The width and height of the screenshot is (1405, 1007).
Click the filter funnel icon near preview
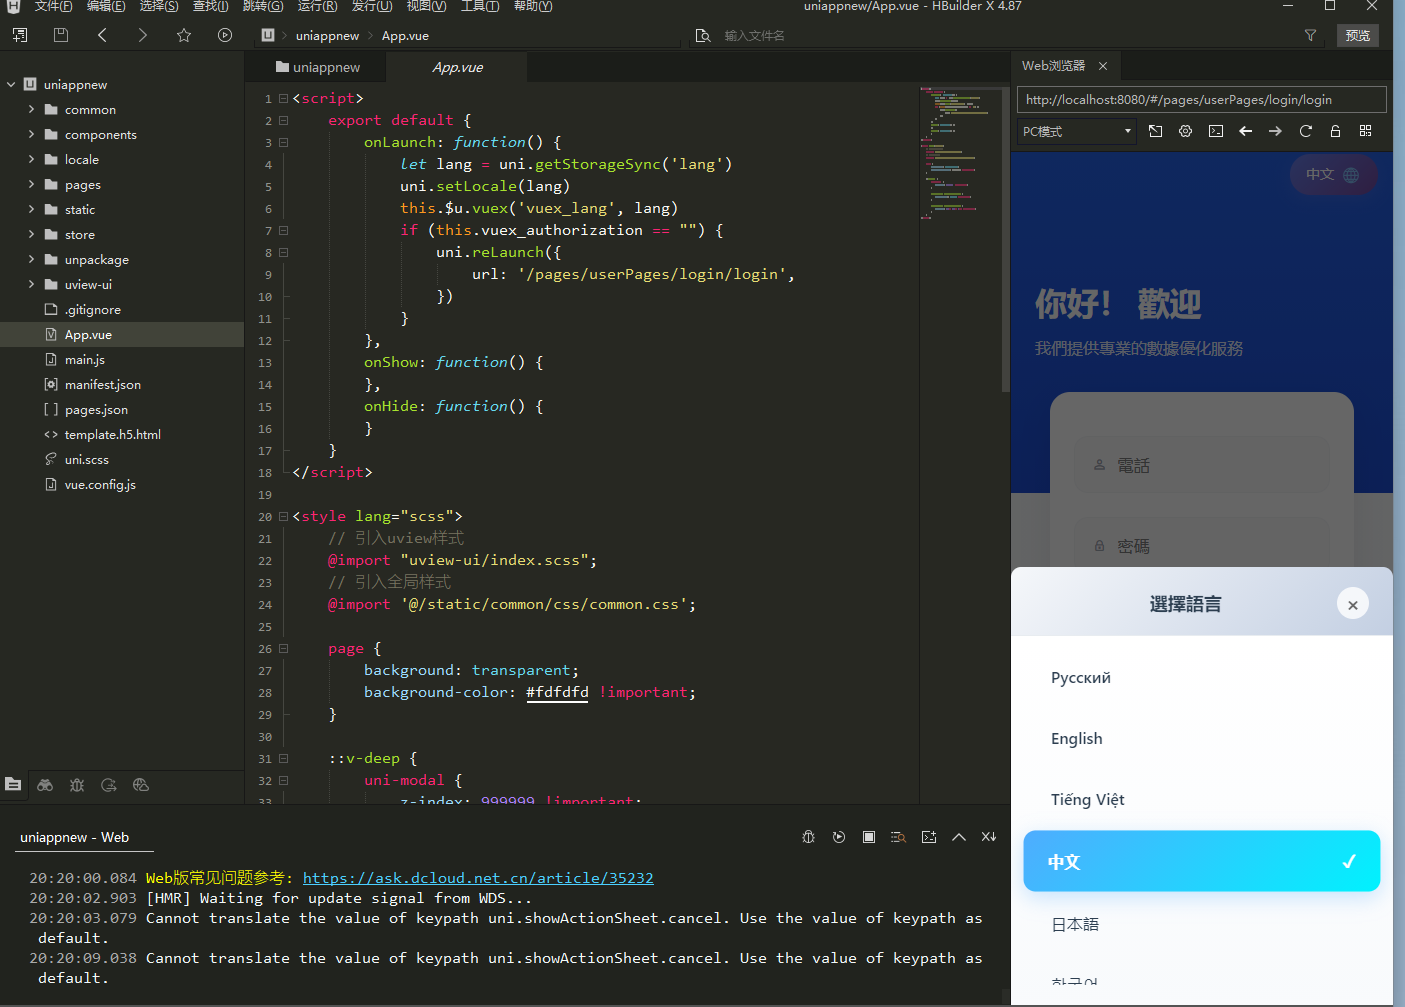click(x=1310, y=35)
